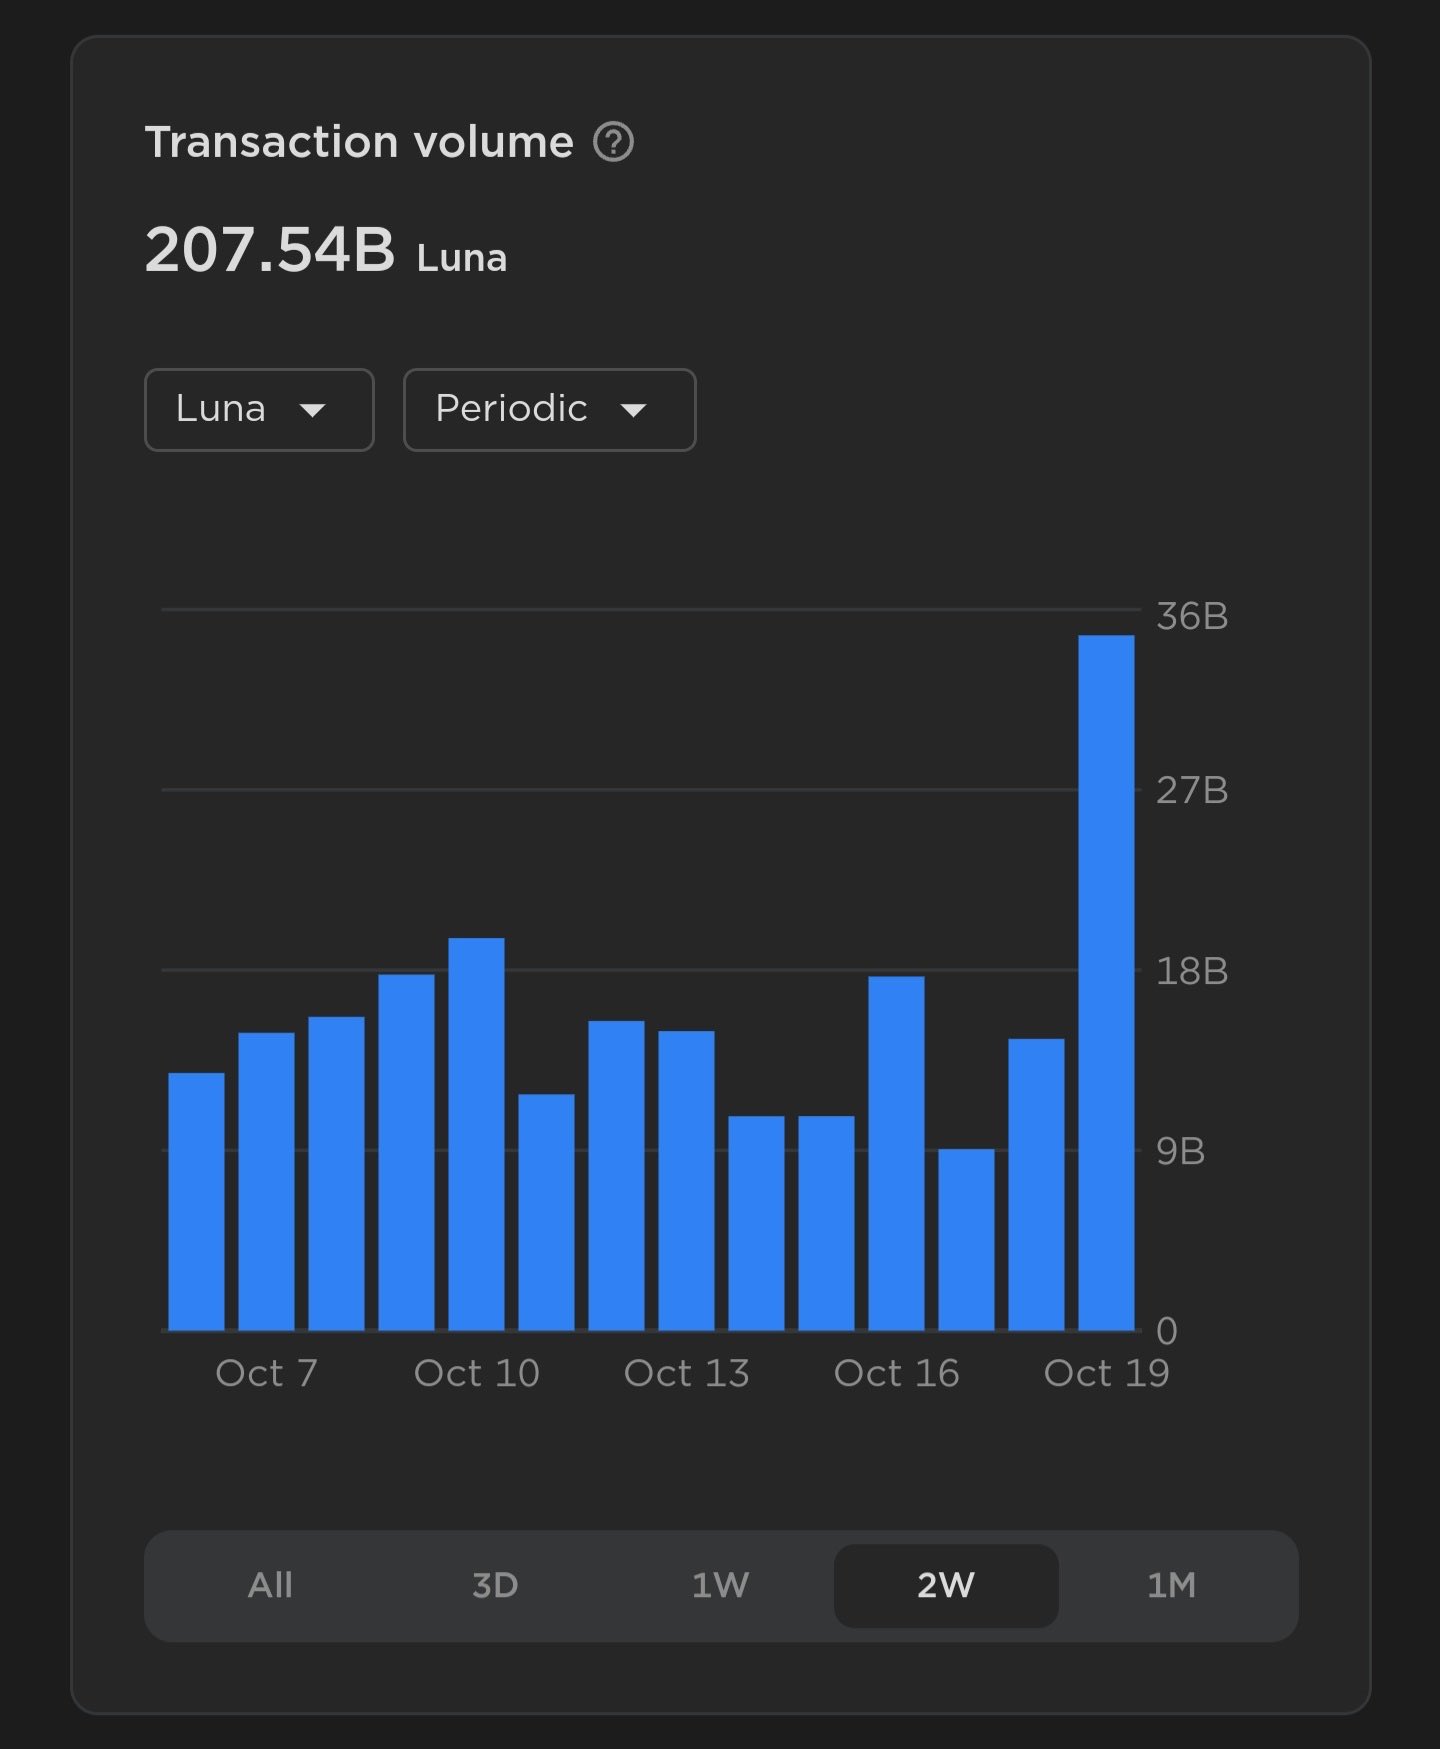Select the 3D time range tab
1440x1749 pixels.
(x=495, y=1585)
